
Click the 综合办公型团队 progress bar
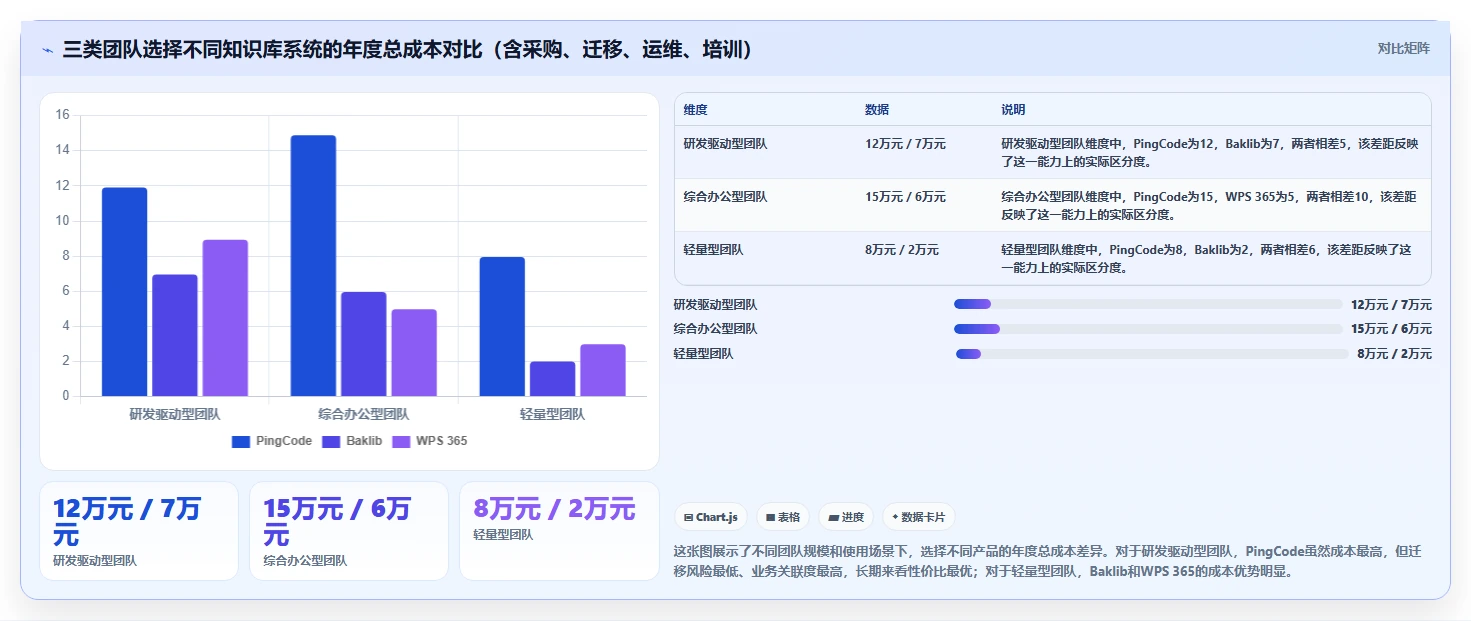point(1148,329)
